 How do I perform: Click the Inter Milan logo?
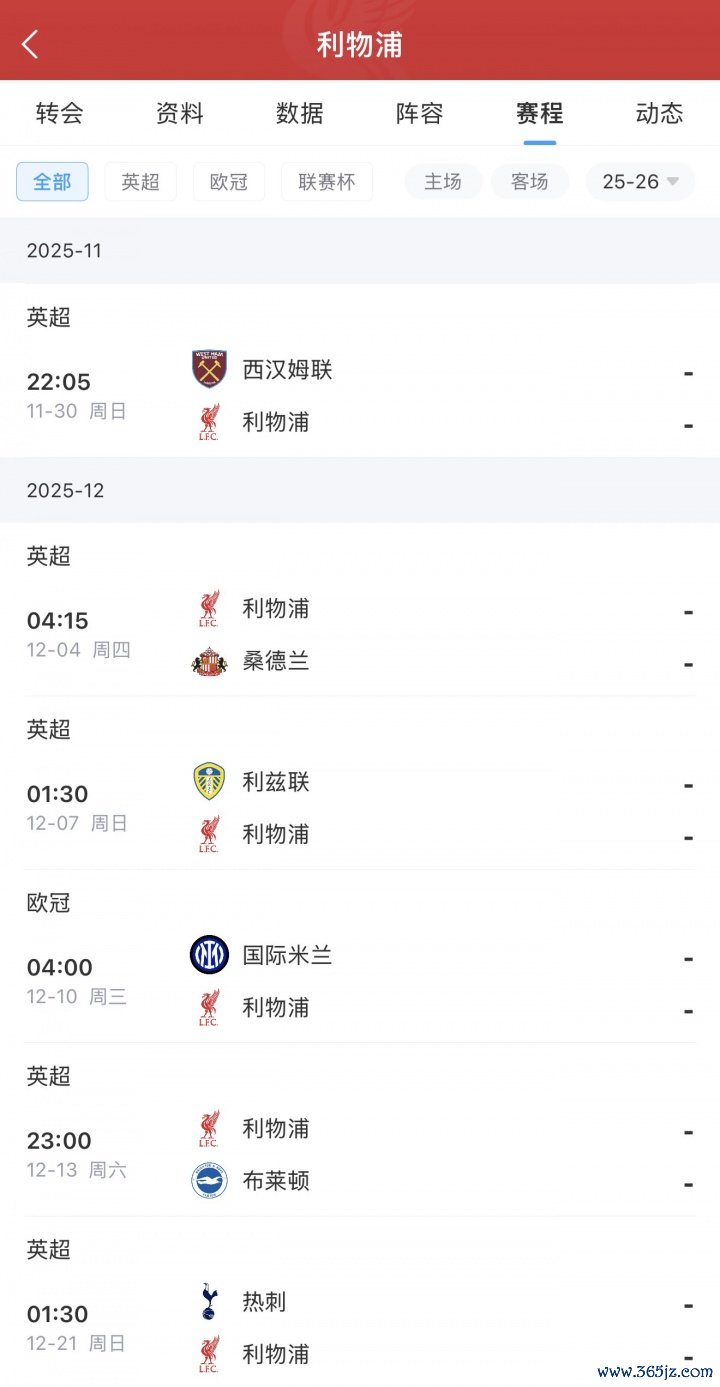point(209,955)
